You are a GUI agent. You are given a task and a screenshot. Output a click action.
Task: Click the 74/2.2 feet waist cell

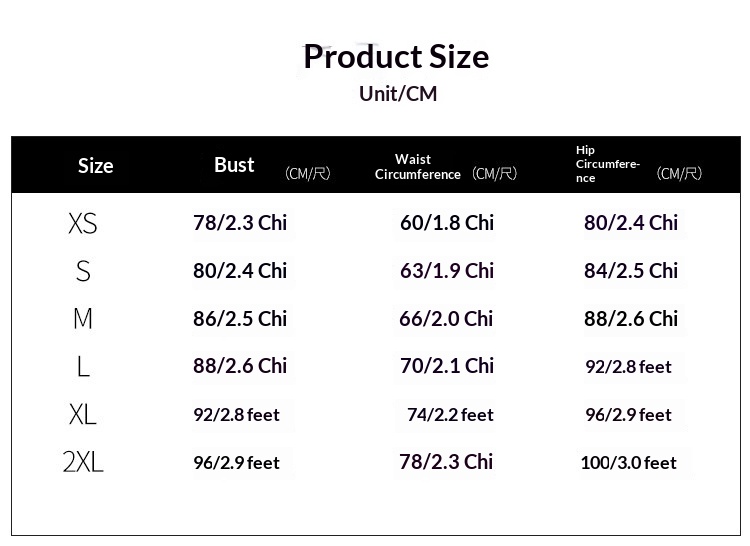click(450, 415)
